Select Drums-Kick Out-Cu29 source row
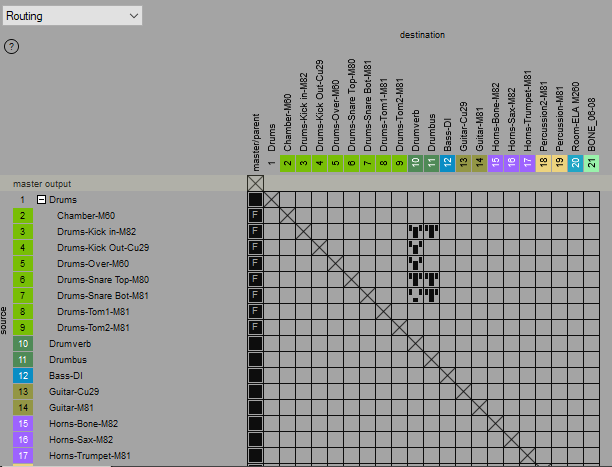This screenshot has width=612, height=467. click(x=103, y=248)
